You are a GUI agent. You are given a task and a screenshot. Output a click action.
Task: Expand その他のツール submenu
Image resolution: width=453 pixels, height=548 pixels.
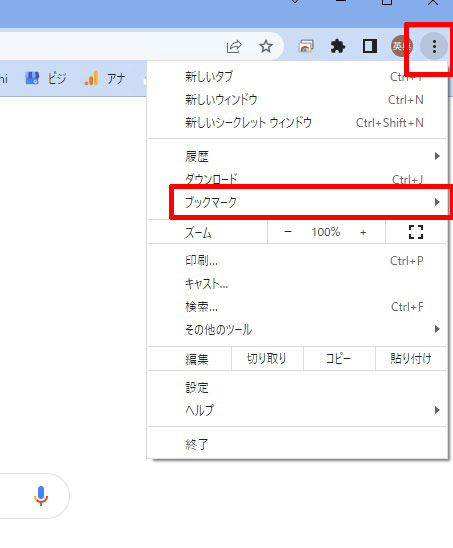pyautogui.click(x=297, y=330)
